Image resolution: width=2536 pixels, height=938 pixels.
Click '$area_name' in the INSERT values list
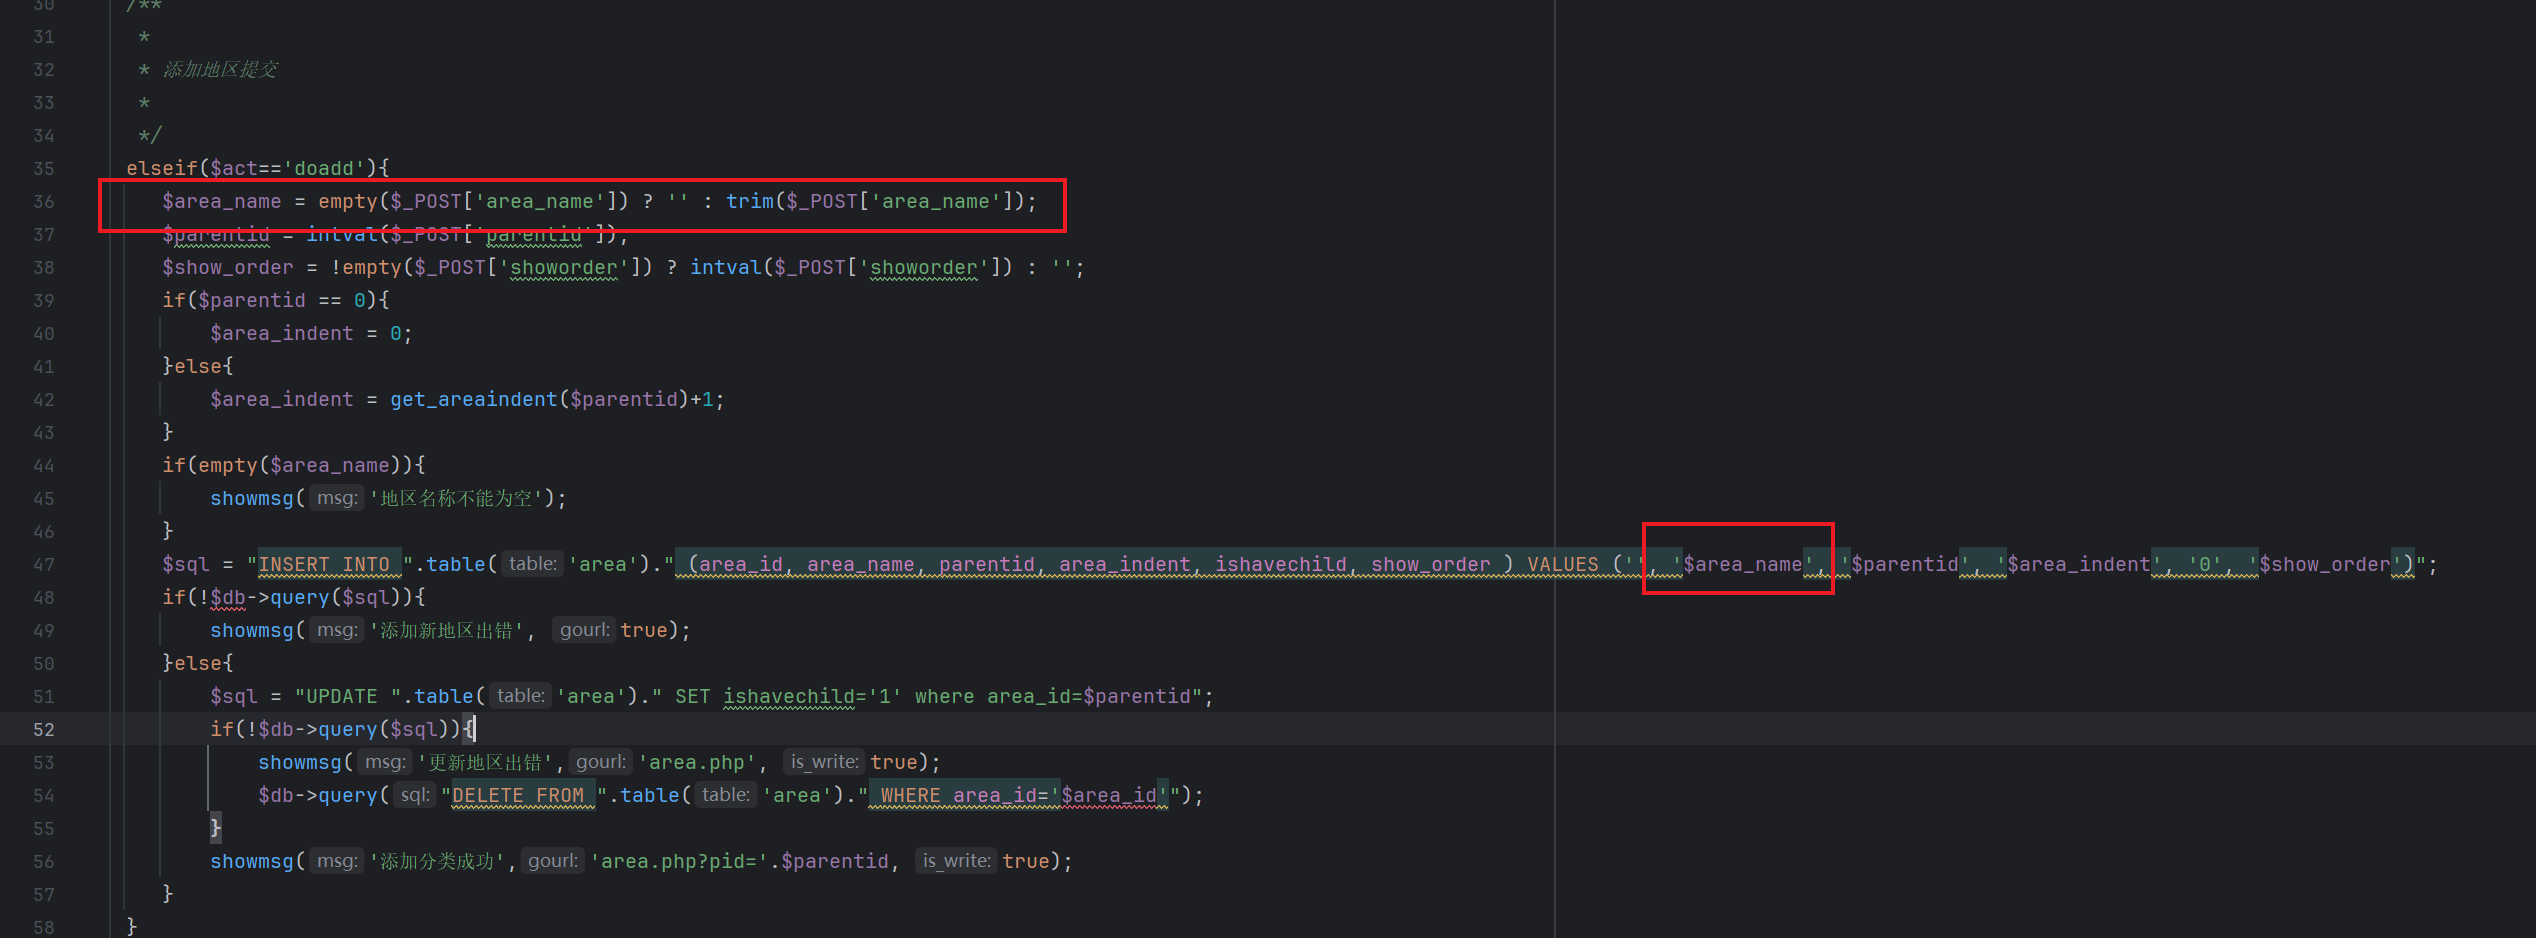click(x=1743, y=564)
